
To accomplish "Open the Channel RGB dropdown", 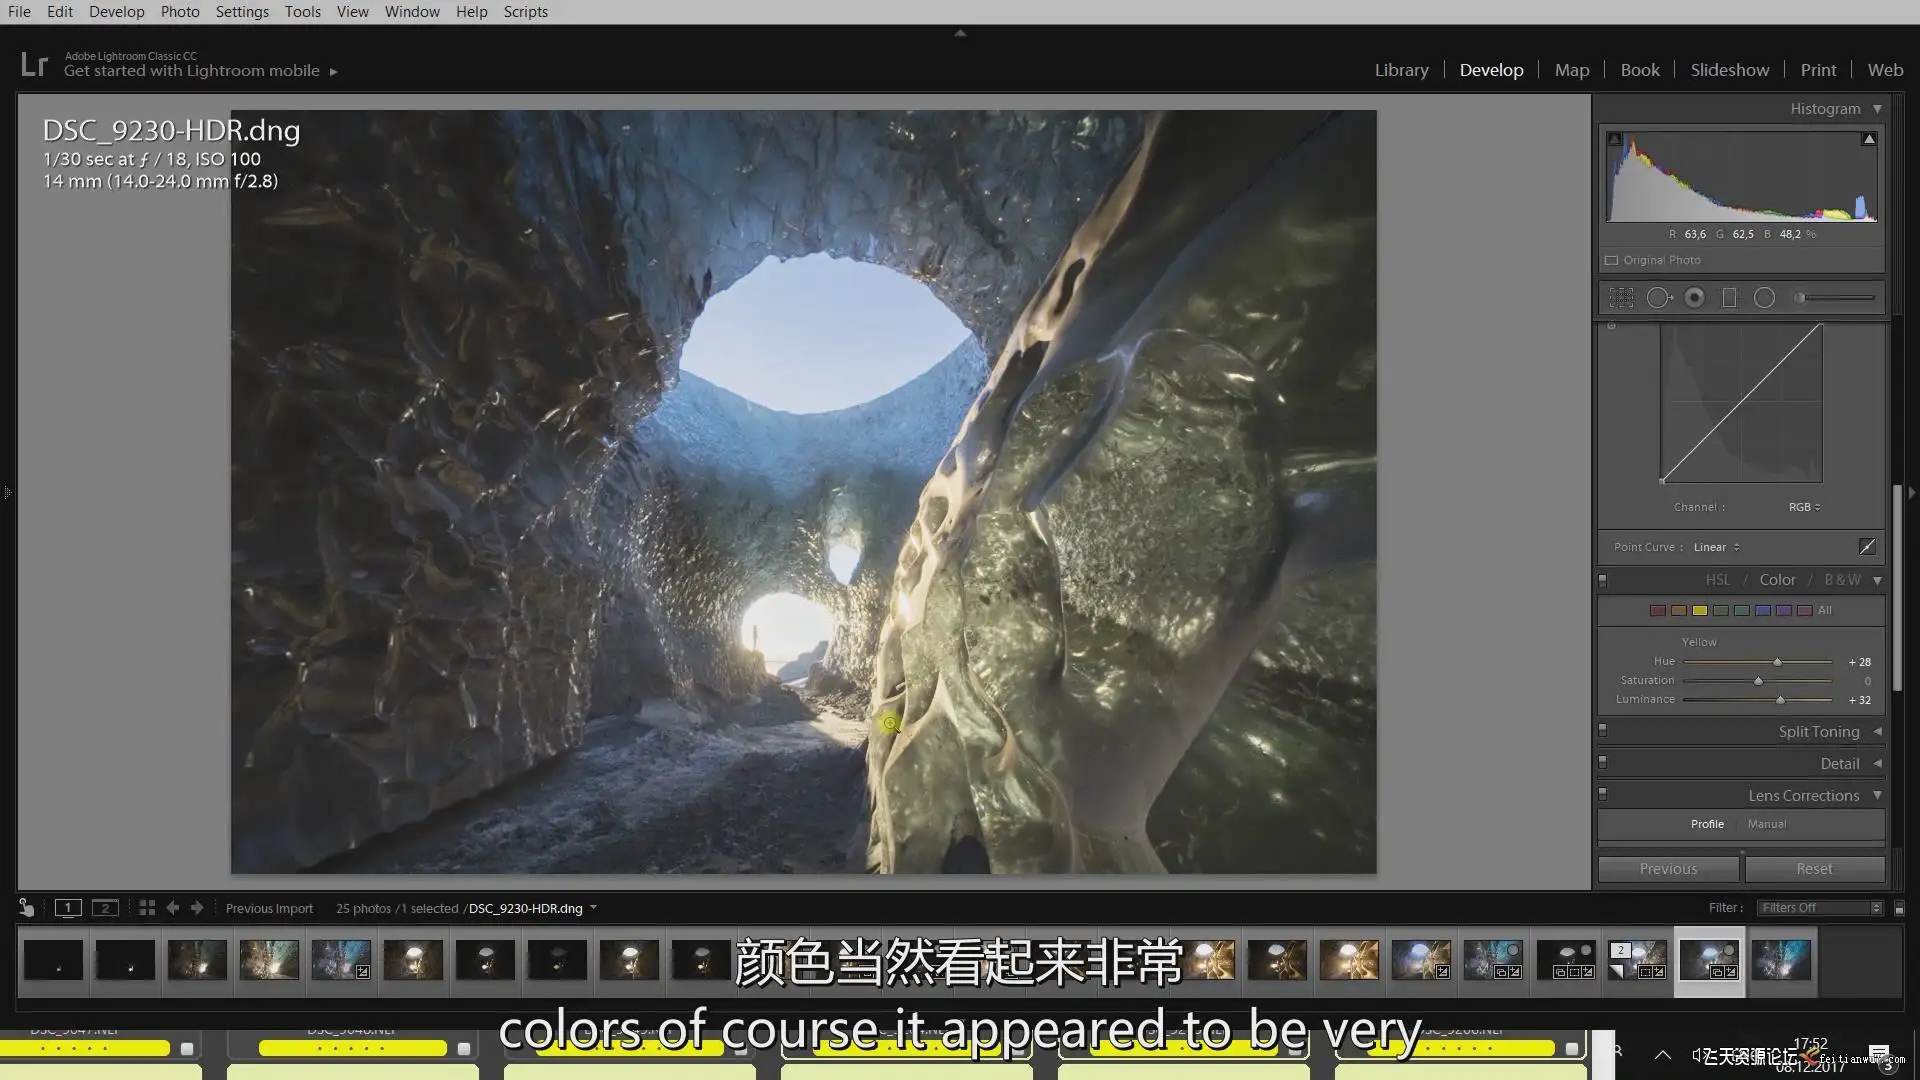I will (x=1803, y=507).
